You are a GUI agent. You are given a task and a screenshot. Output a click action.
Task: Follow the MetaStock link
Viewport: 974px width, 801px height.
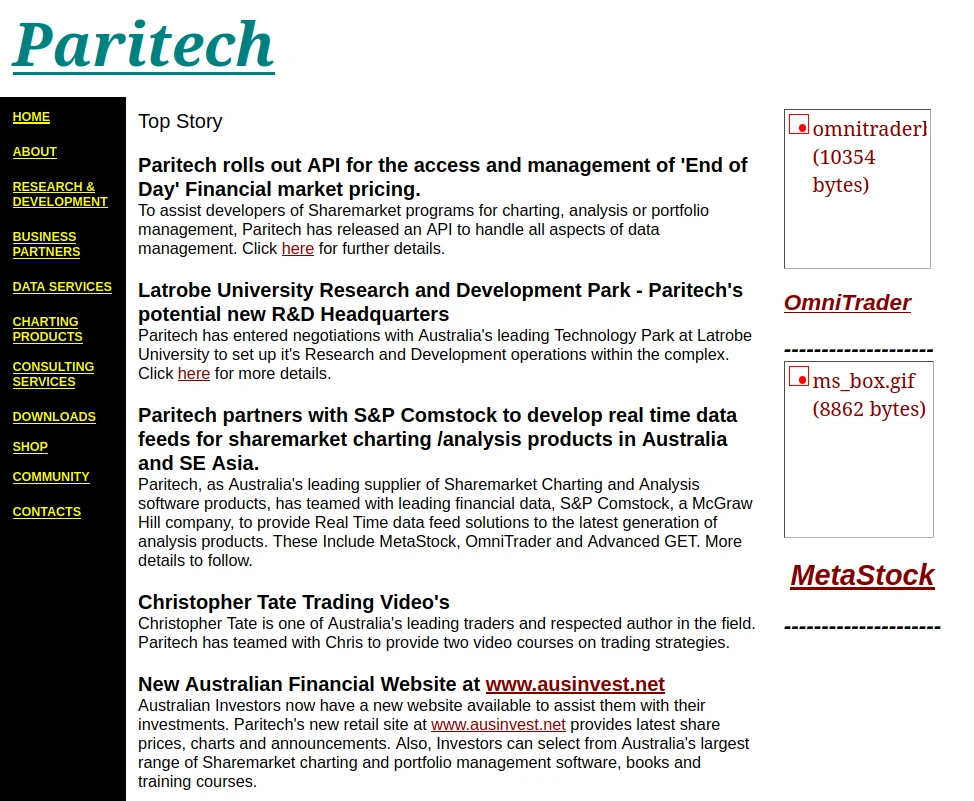(x=861, y=575)
